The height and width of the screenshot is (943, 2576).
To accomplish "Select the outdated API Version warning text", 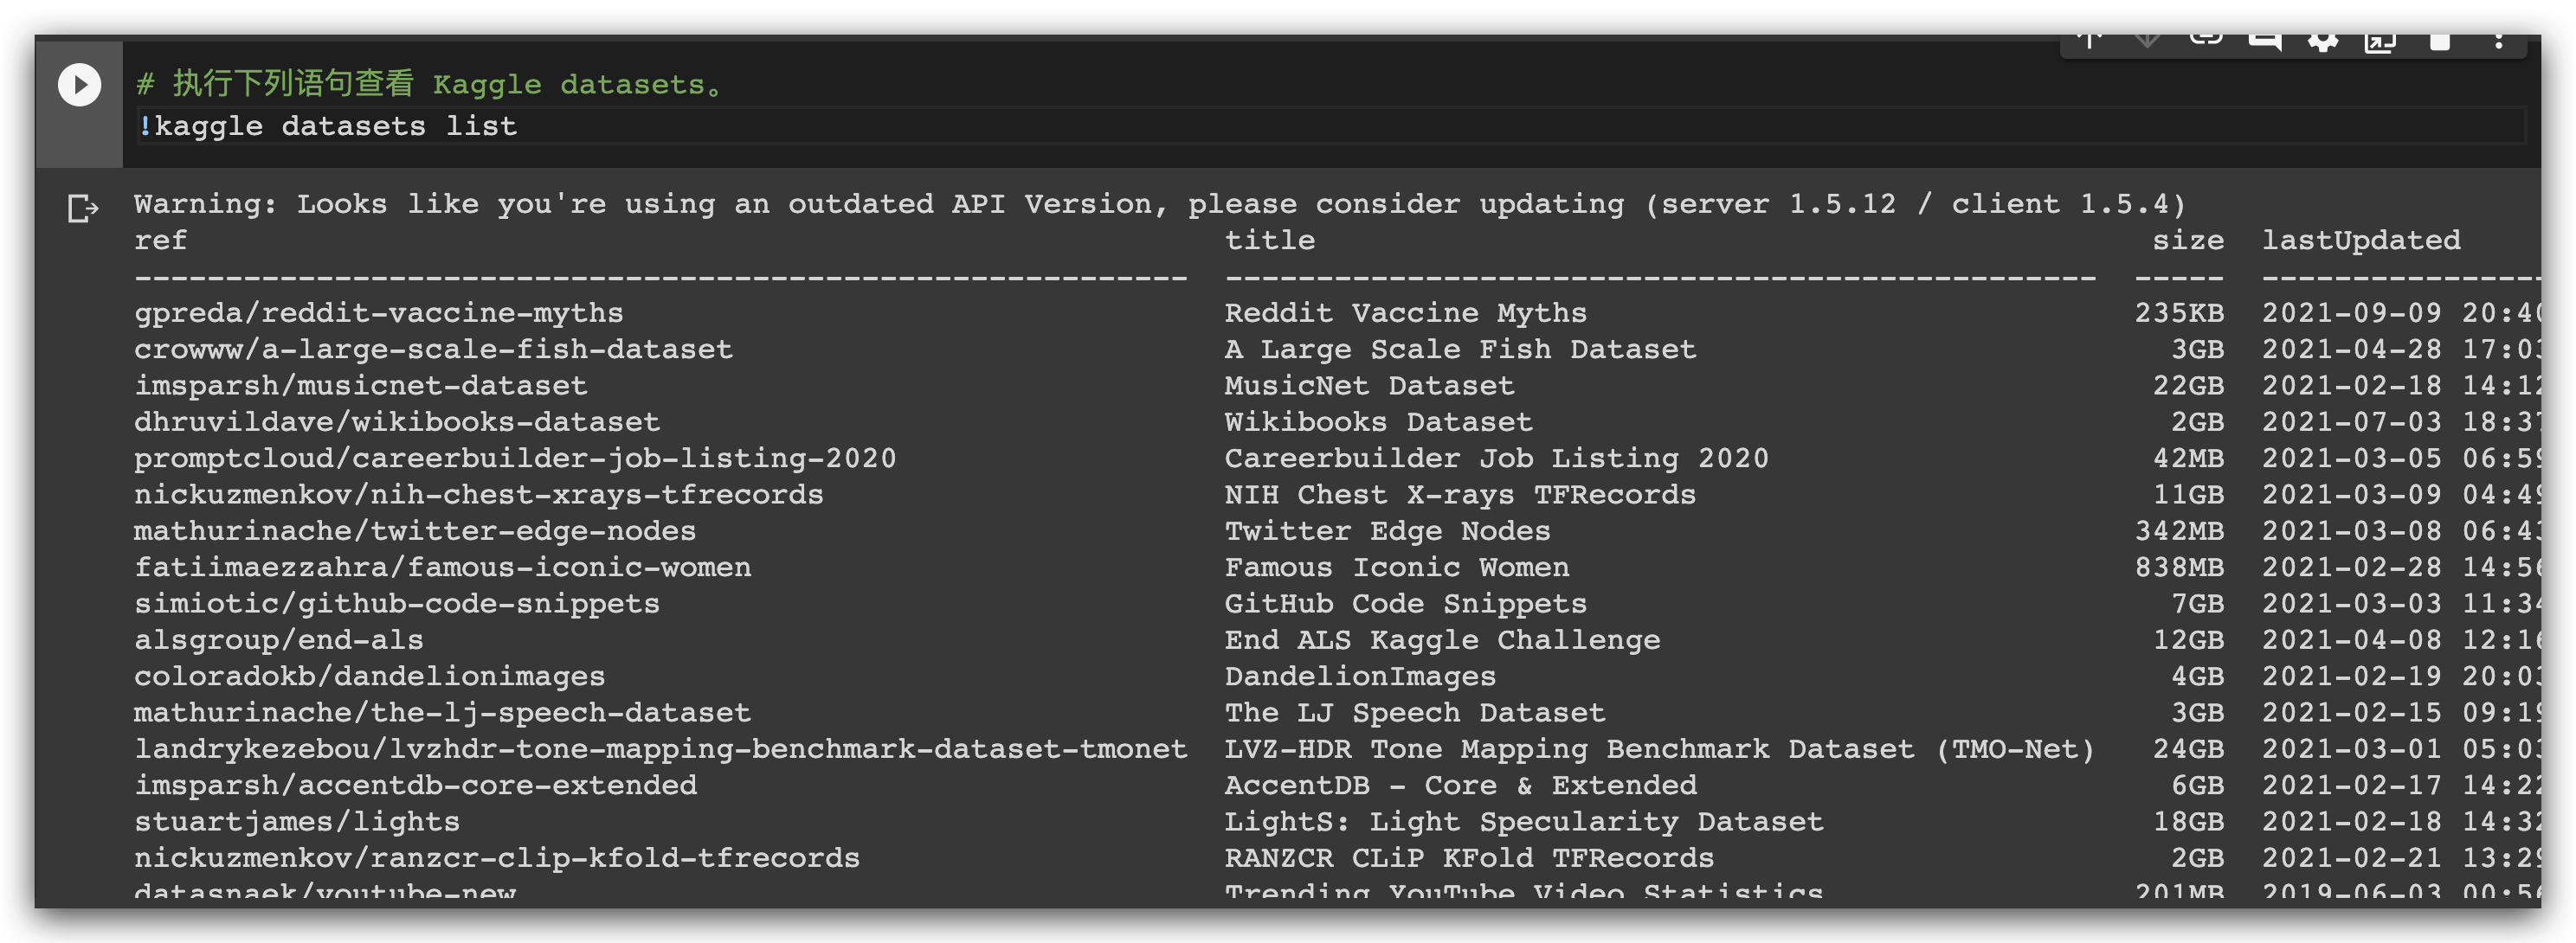I will pos(1160,204).
